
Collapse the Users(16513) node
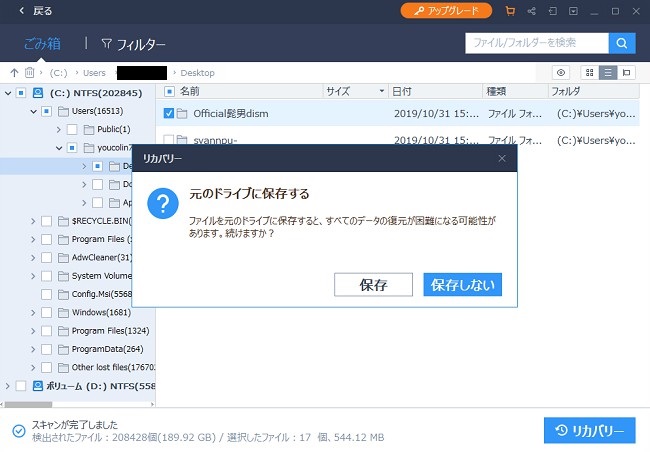(x=34, y=111)
